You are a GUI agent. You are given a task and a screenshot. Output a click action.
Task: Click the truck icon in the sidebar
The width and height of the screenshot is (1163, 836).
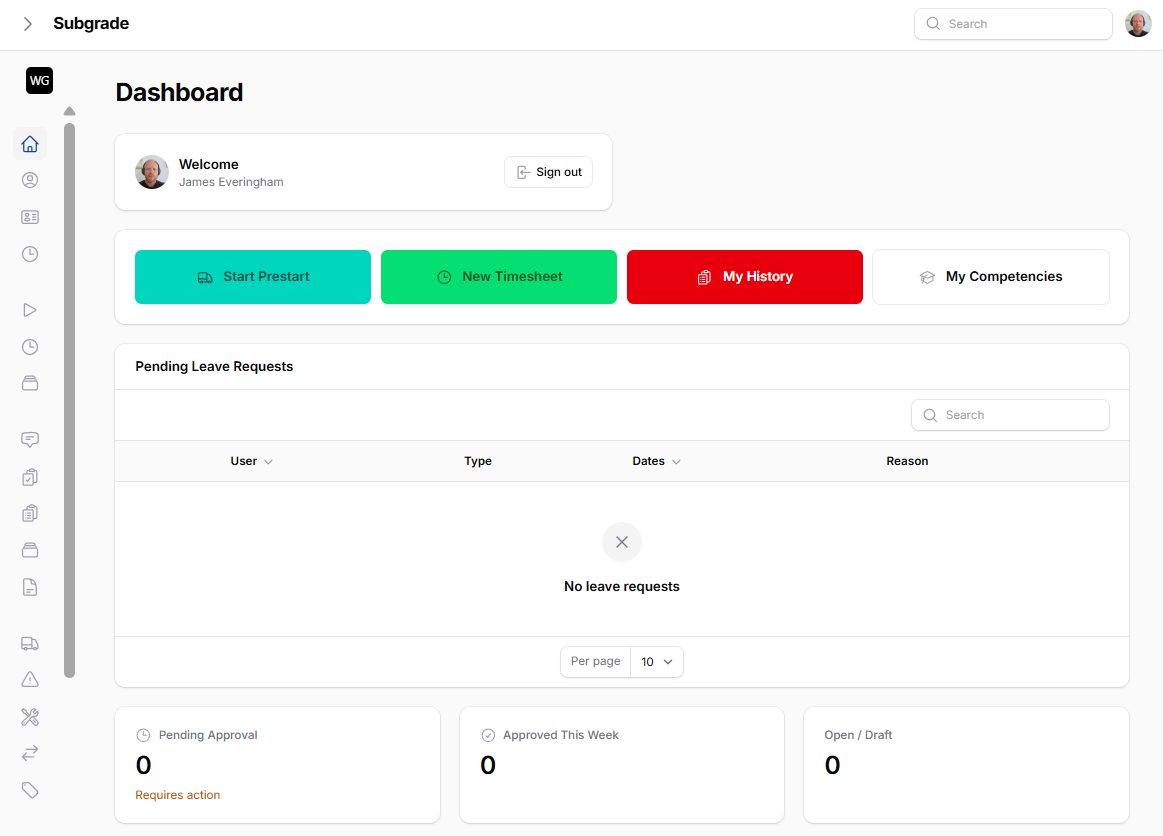click(x=30, y=644)
